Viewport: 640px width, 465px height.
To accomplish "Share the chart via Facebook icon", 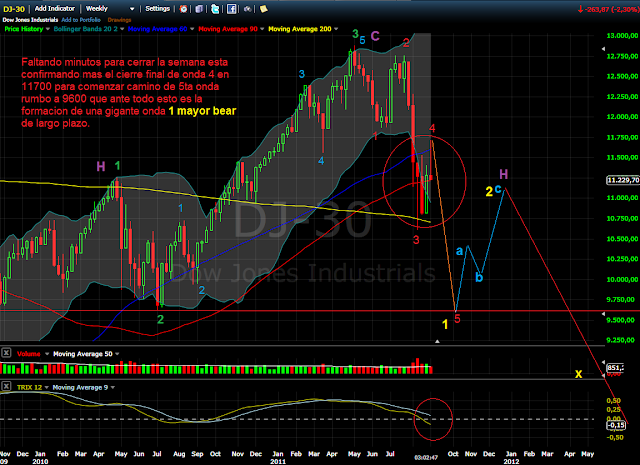I will pos(231,9).
